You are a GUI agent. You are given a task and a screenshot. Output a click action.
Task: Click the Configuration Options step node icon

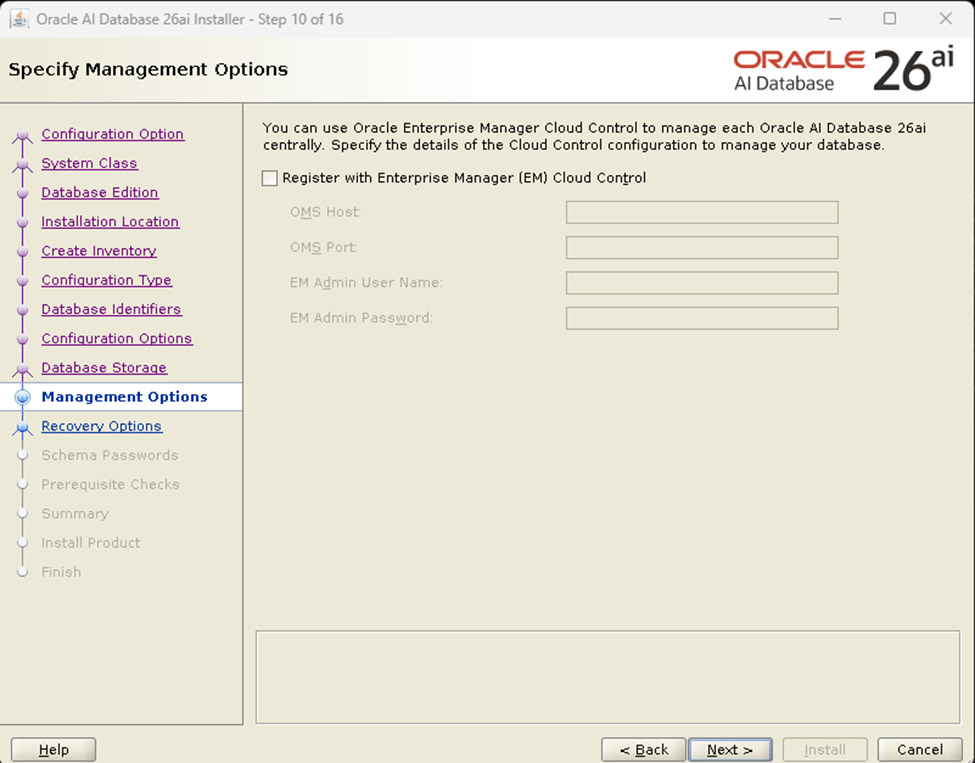click(x=22, y=339)
